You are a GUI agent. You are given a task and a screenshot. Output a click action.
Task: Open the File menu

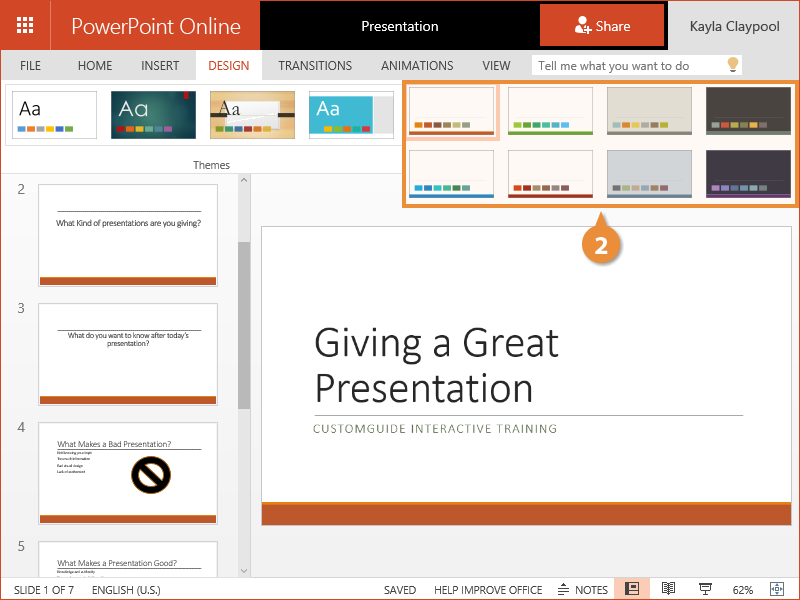point(31,66)
